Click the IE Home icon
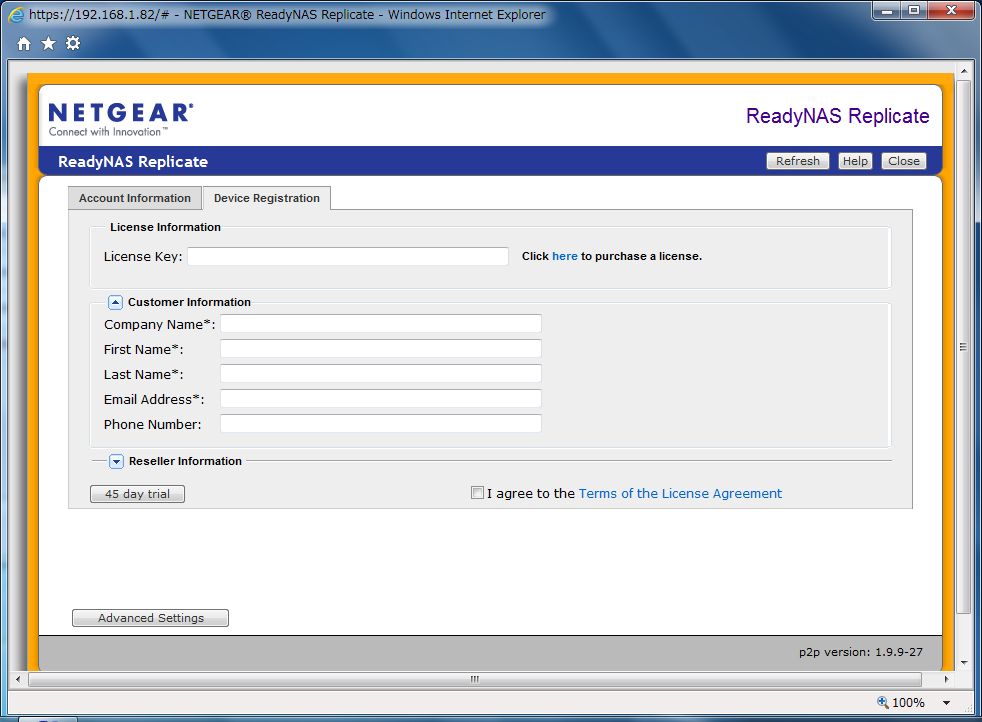The width and height of the screenshot is (982, 722). [24, 44]
